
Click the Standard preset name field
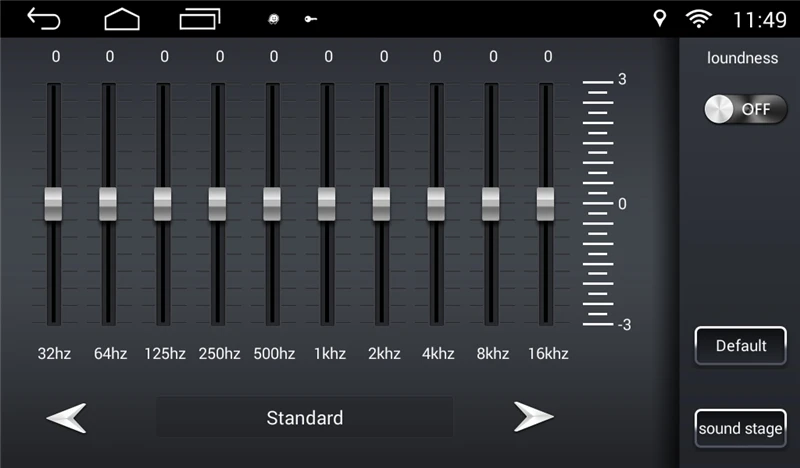pyautogui.click(x=305, y=417)
